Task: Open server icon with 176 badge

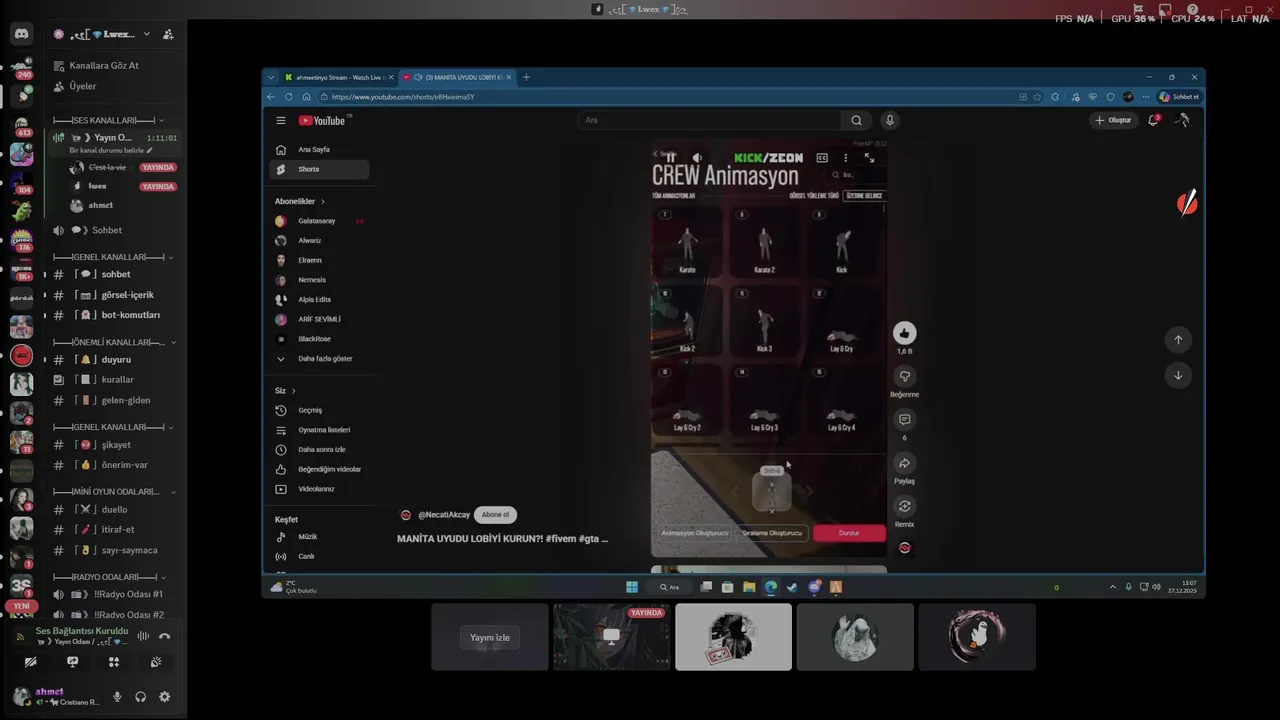Action: [x=21, y=240]
